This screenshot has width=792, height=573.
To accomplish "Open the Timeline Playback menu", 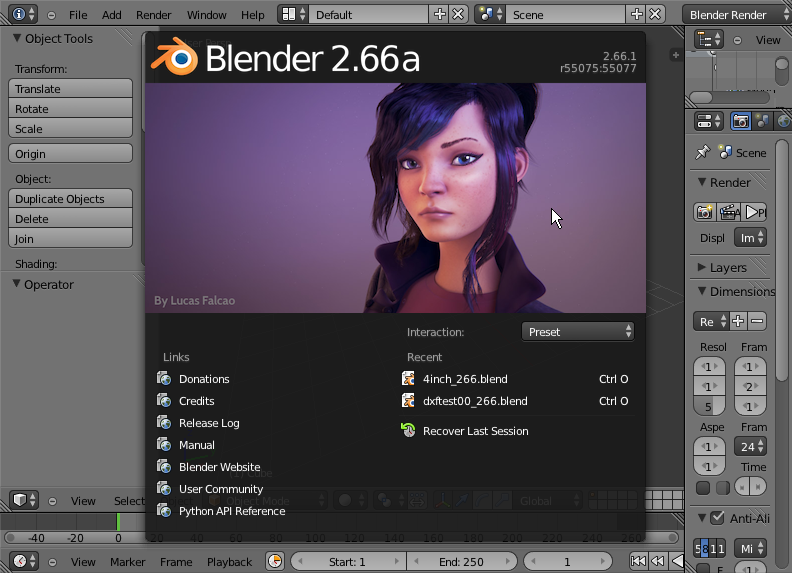I will point(229,562).
